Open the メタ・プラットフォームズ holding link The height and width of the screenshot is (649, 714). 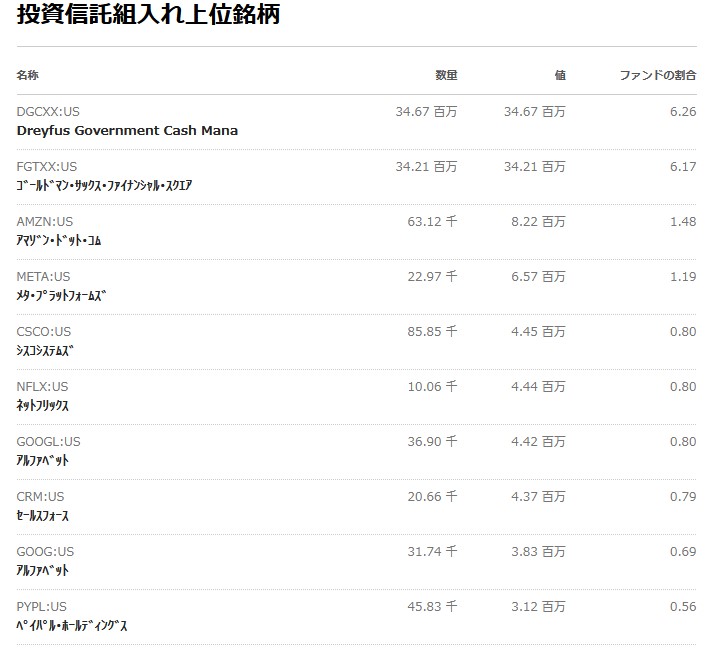(61, 295)
